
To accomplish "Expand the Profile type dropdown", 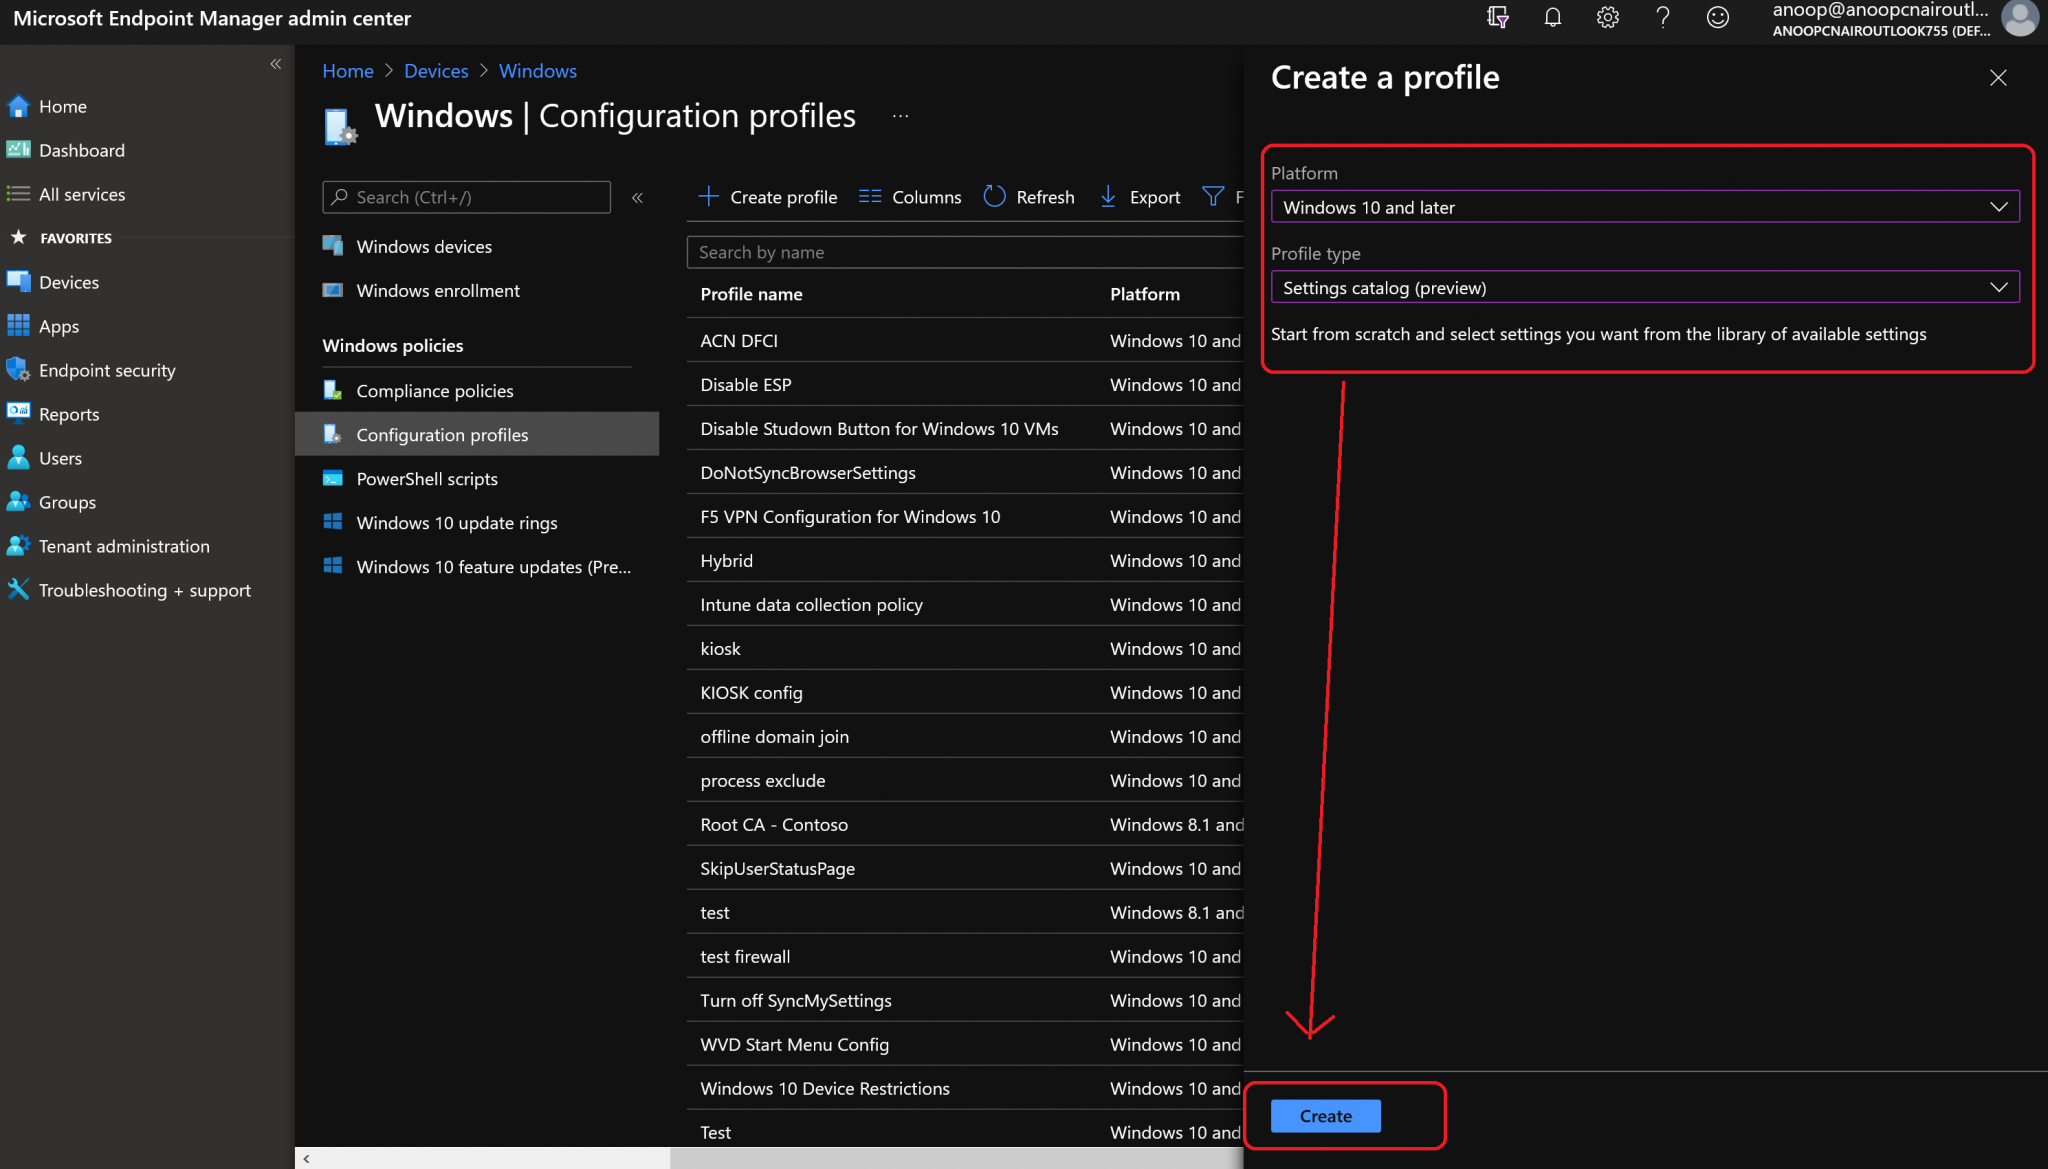I will (1645, 288).
